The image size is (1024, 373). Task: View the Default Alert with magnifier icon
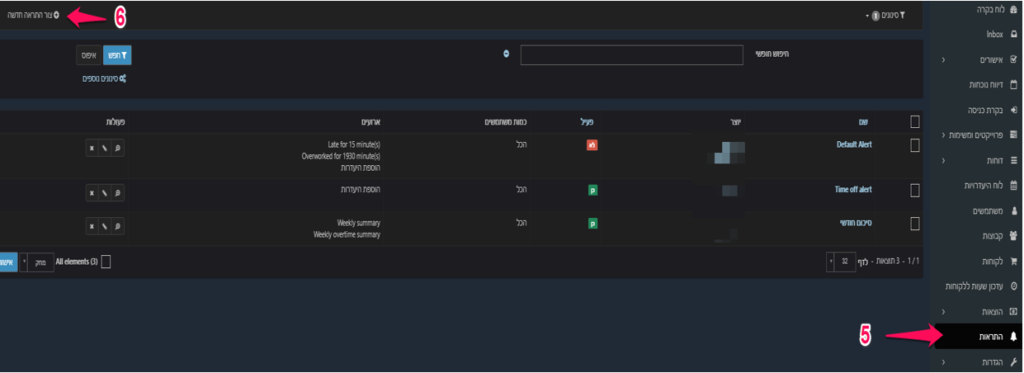[118, 148]
